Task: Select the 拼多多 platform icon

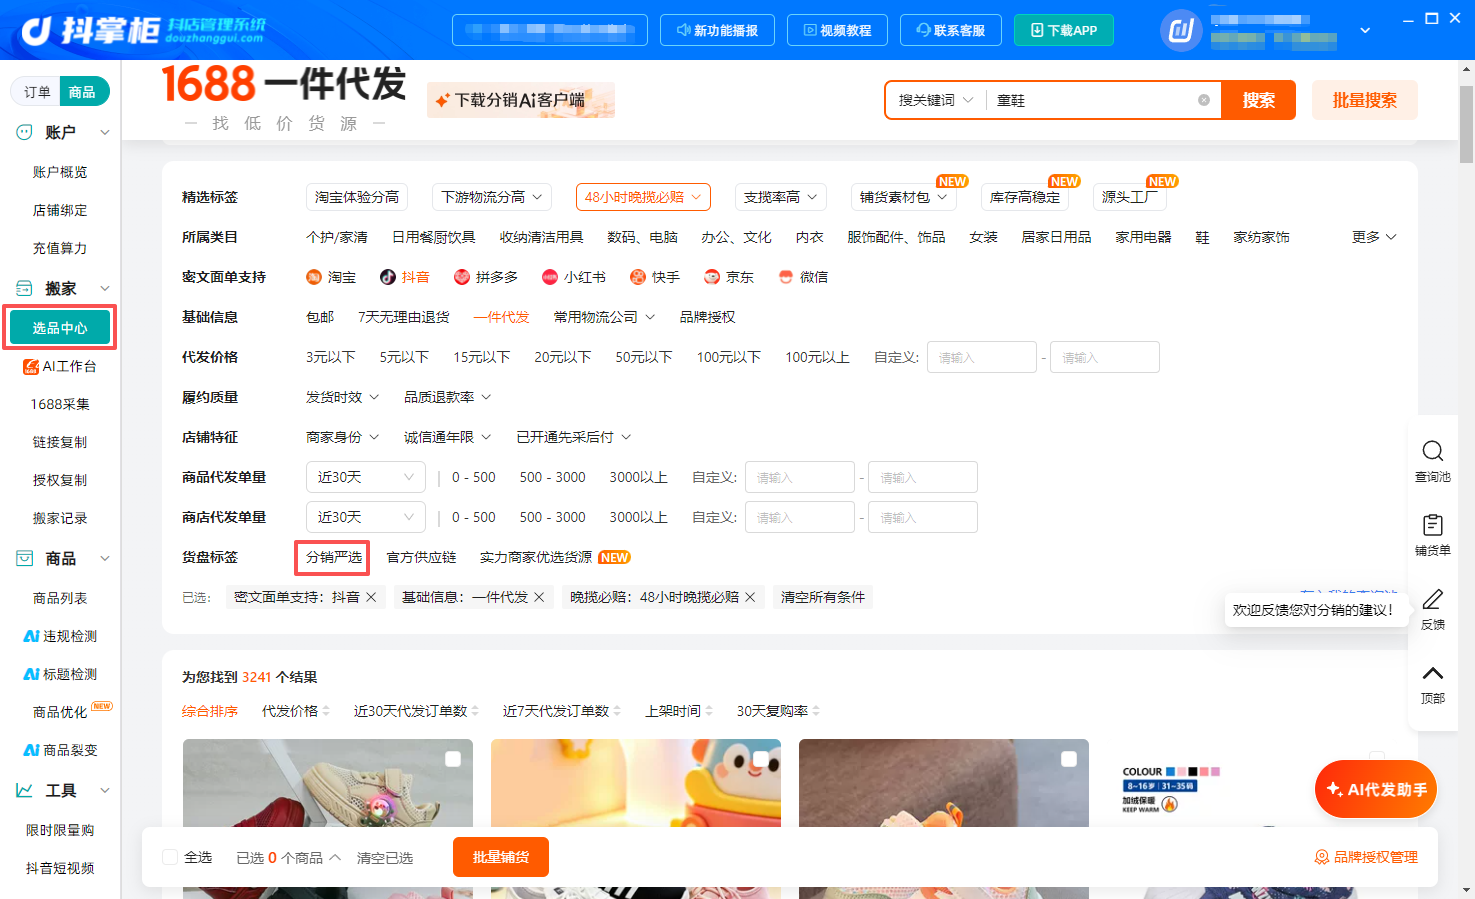Action: point(462,277)
